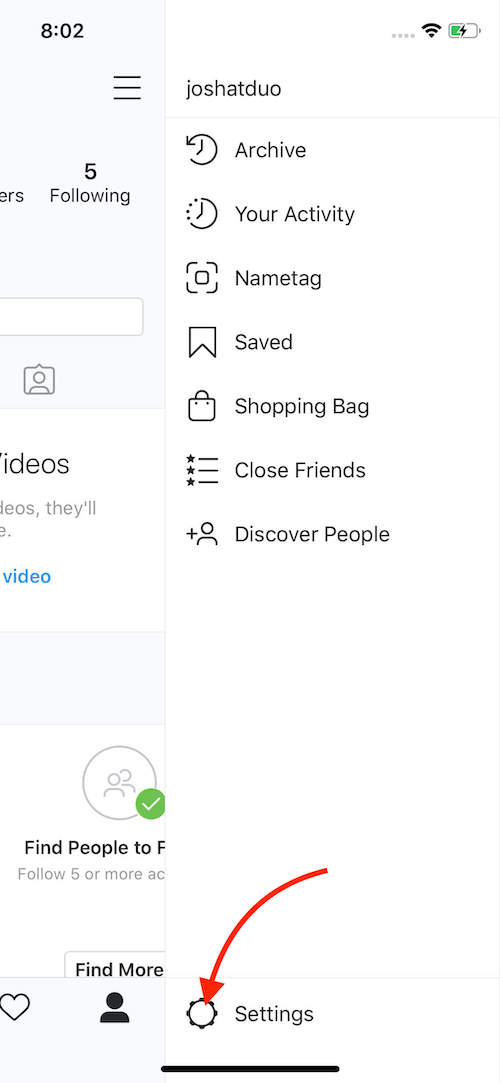Tap the Shopping Bag icon

click(202, 405)
